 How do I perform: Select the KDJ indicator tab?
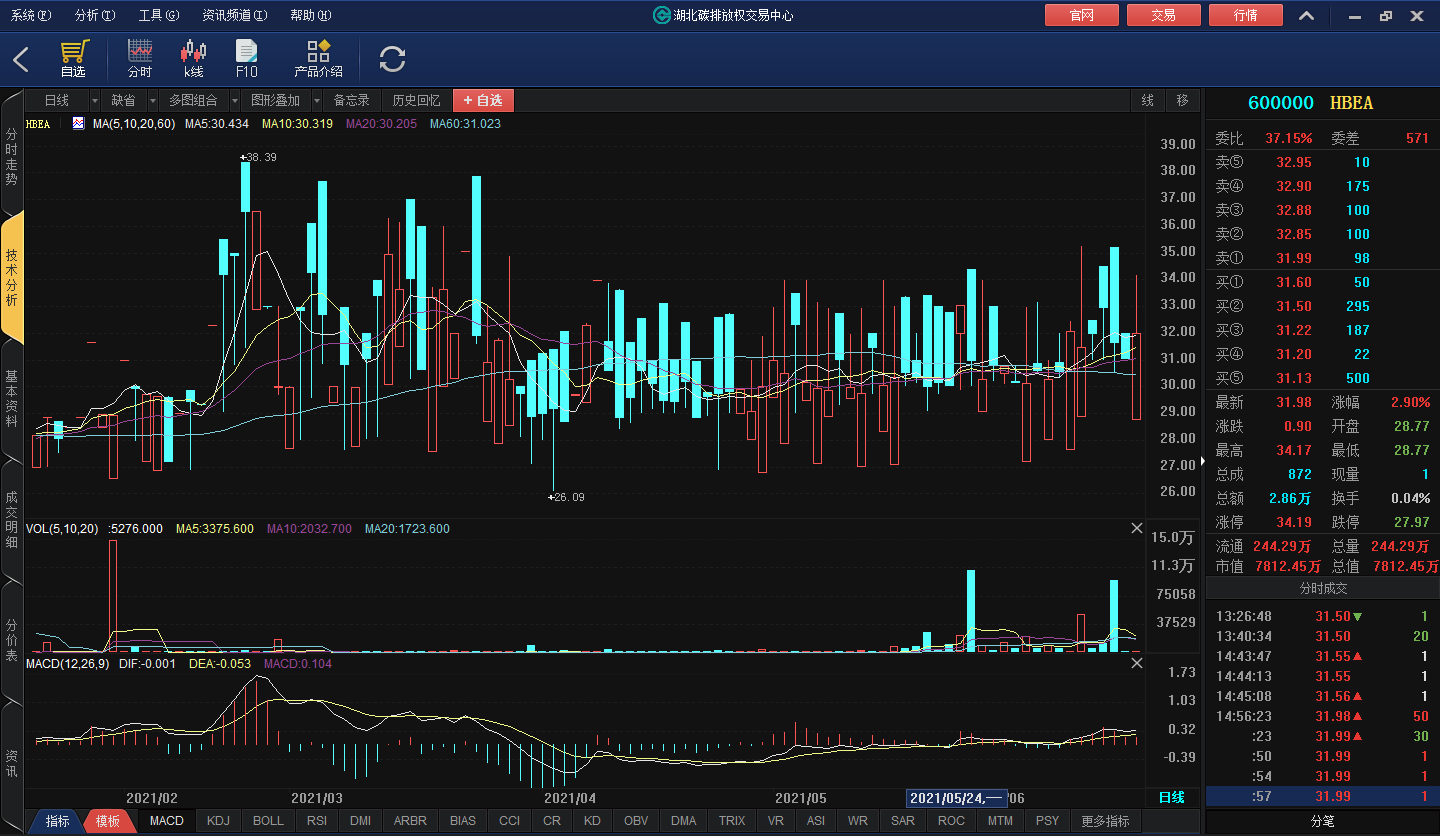[x=217, y=821]
